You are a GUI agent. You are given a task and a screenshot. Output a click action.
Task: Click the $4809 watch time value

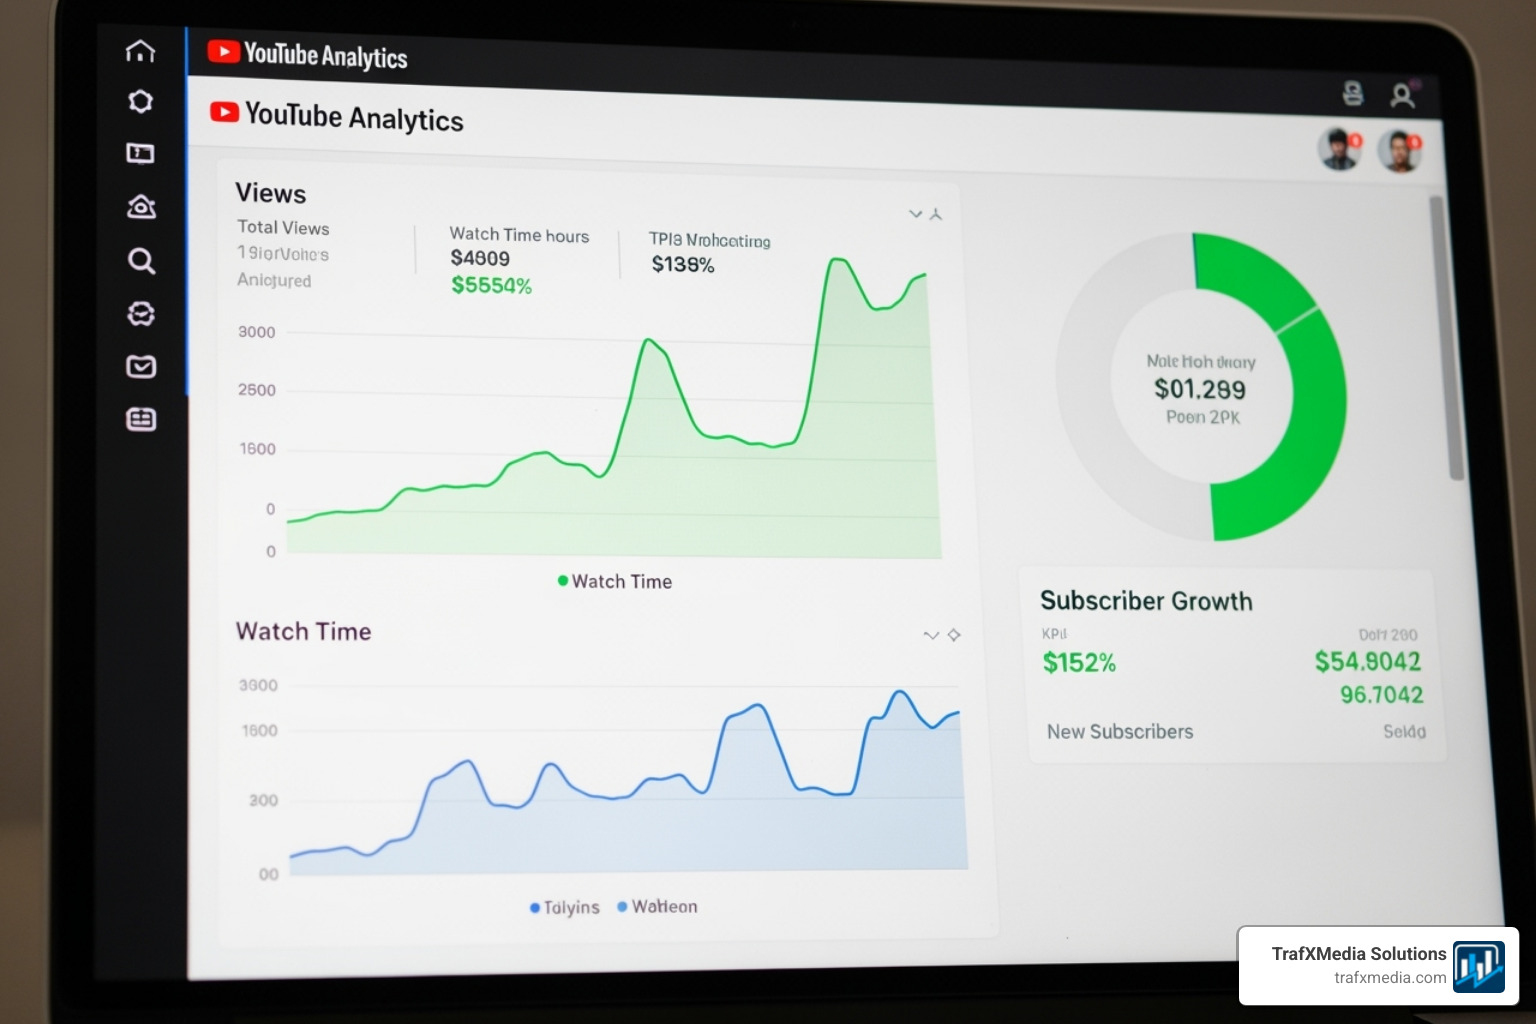pyautogui.click(x=480, y=258)
